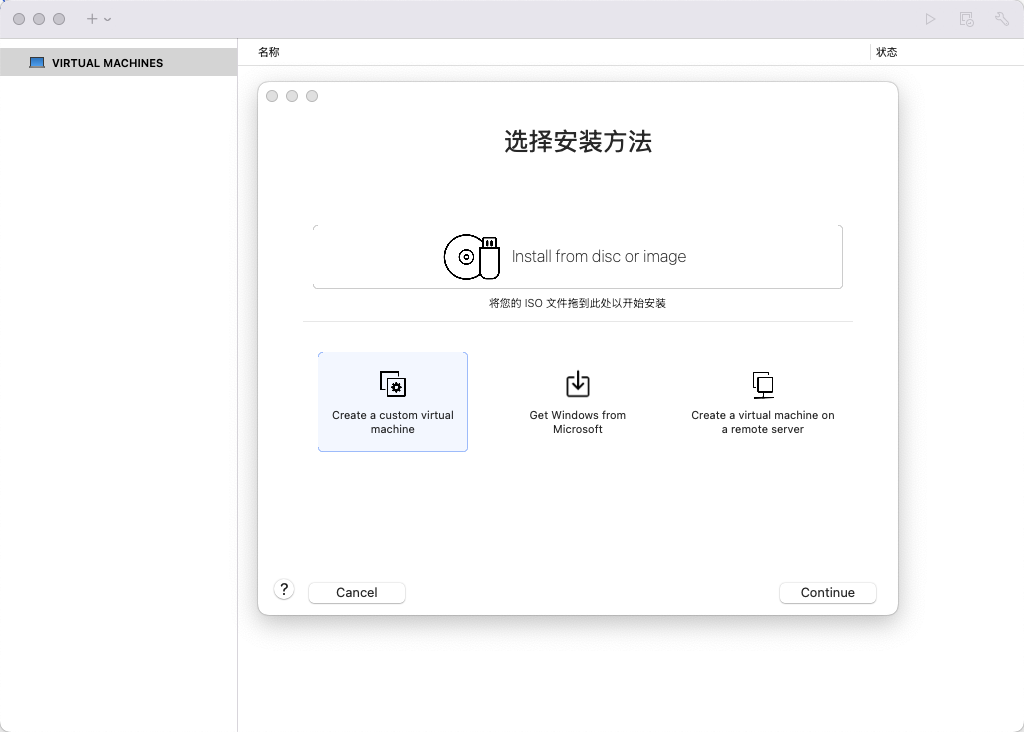Select VIRTUAL MACHINES in the sidebar
1024x732 pixels.
coord(118,63)
